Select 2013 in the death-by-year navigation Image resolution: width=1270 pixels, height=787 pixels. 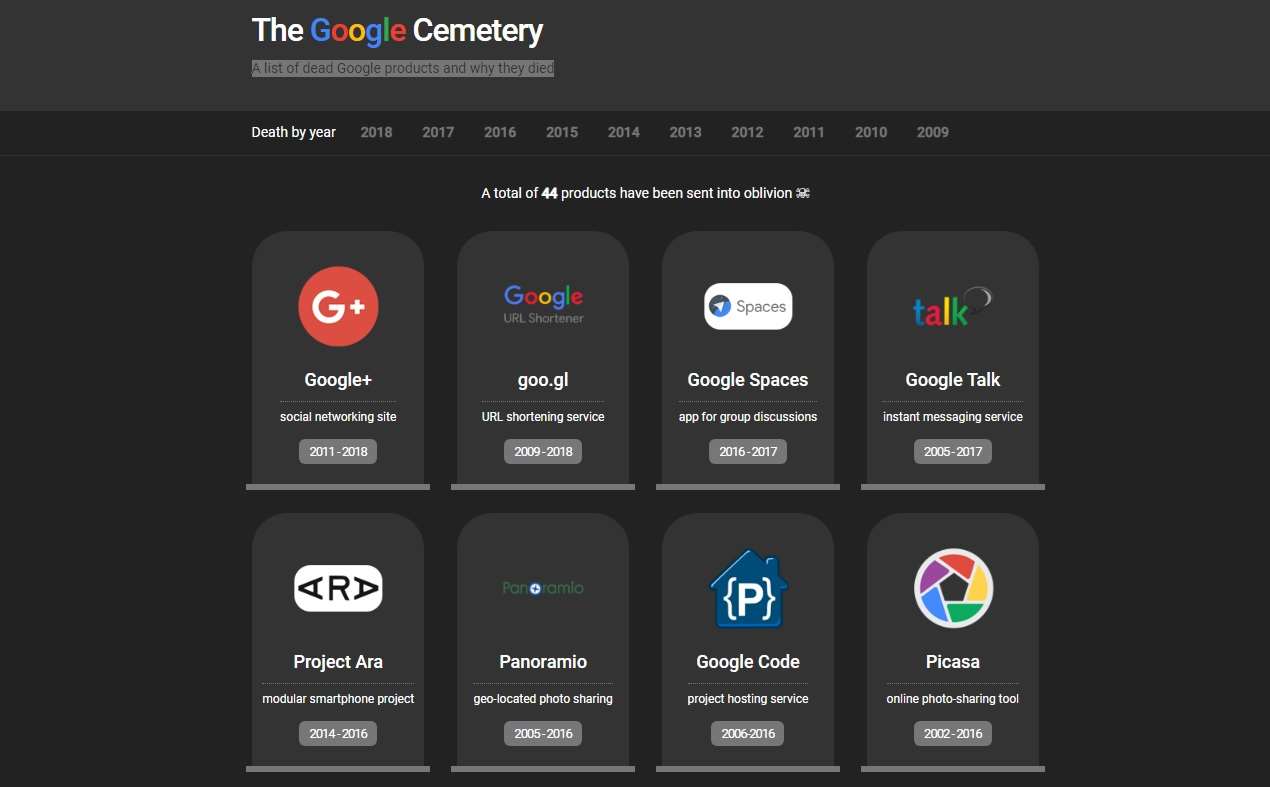[685, 132]
